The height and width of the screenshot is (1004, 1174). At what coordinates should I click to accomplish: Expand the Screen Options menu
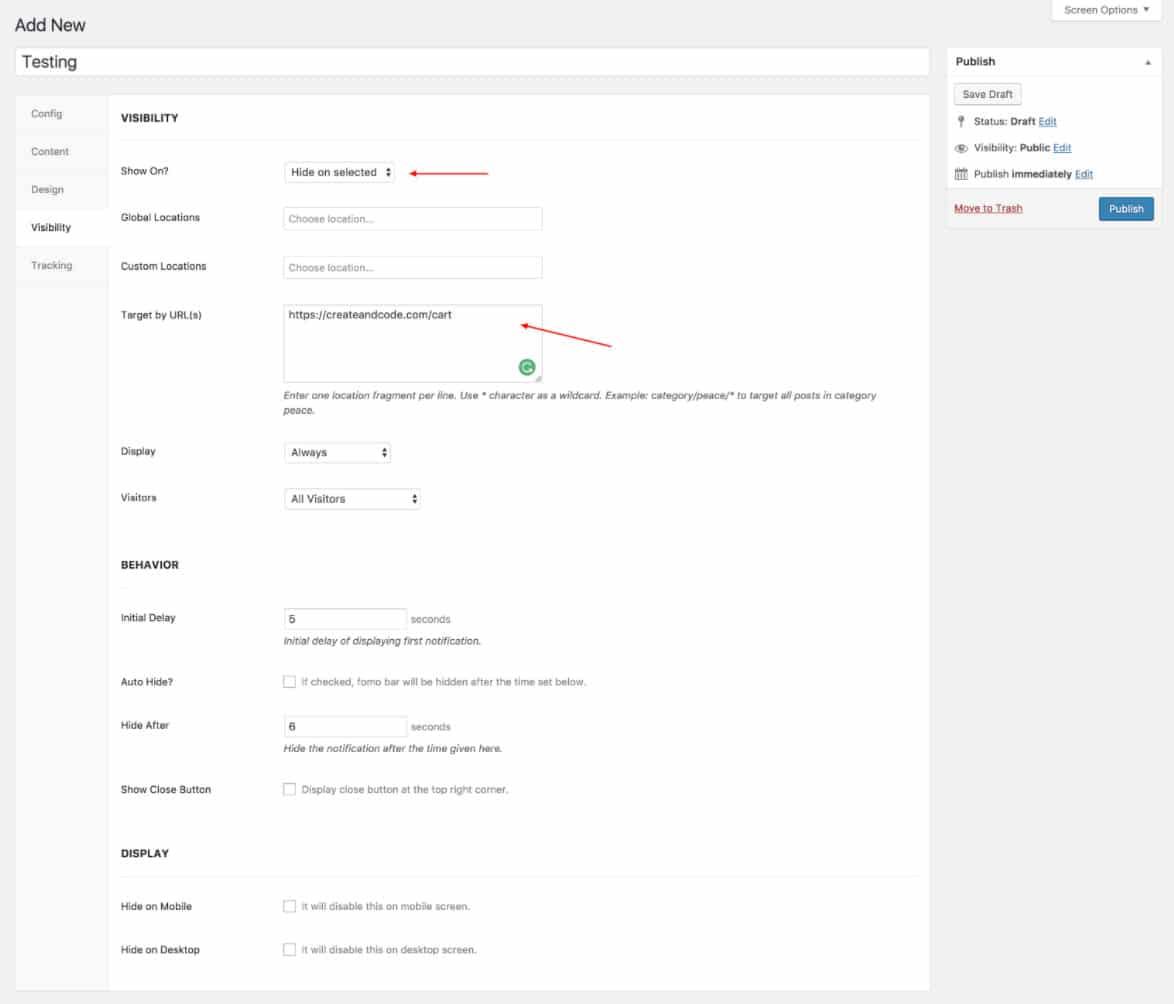click(x=1106, y=10)
